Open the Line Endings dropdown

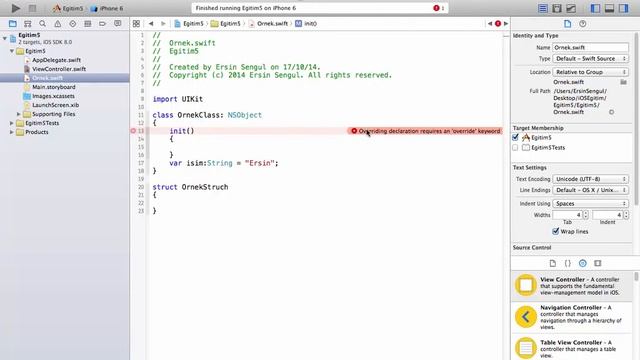pos(590,190)
